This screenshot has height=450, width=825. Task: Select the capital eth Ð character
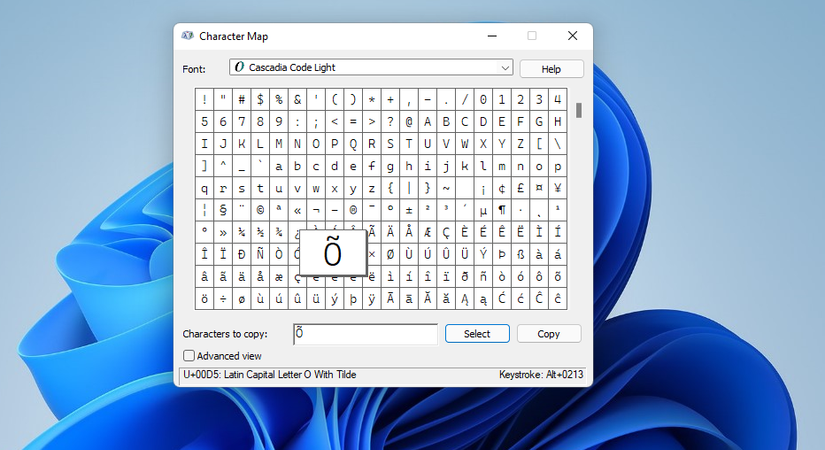(x=242, y=254)
